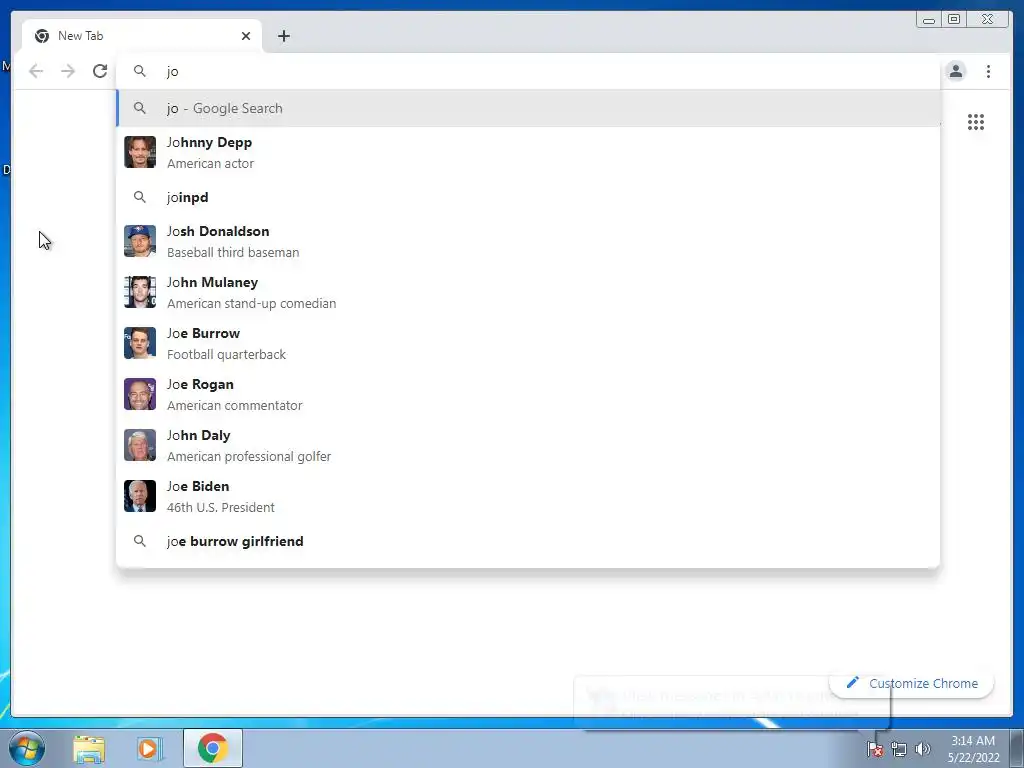The image size is (1024, 768).
Task: Click John Mulaney's photo thumbnail
Action: 140,292
